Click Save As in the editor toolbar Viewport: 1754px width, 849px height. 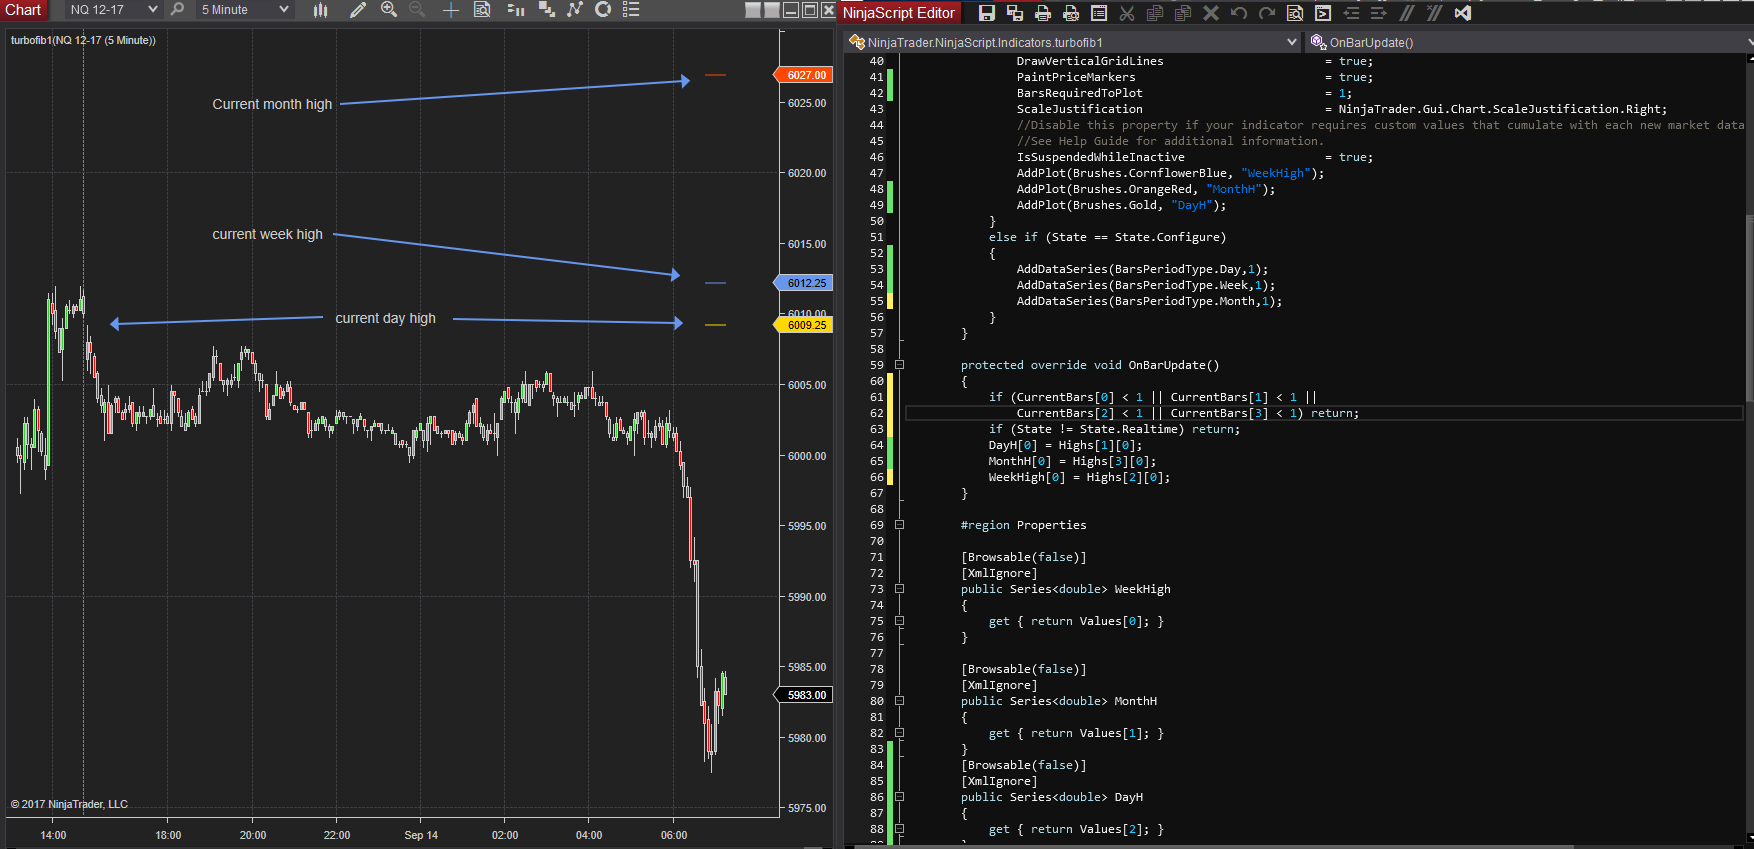pos(1015,13)
